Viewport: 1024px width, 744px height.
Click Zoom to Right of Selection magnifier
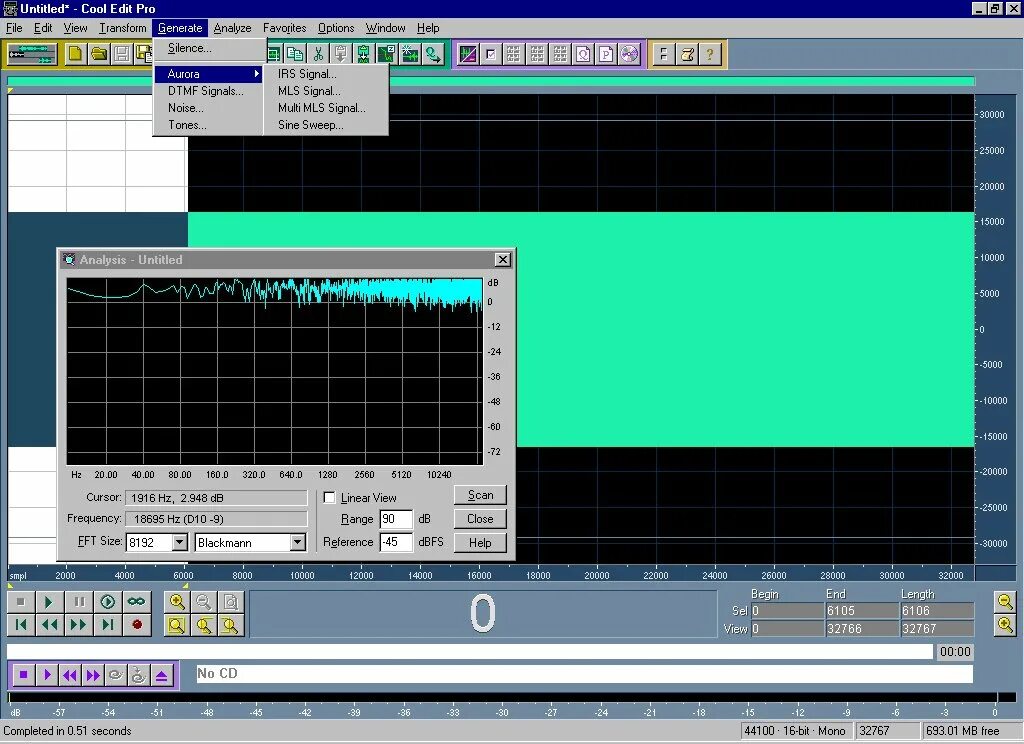pyautogui.click(x=231, y=625)
